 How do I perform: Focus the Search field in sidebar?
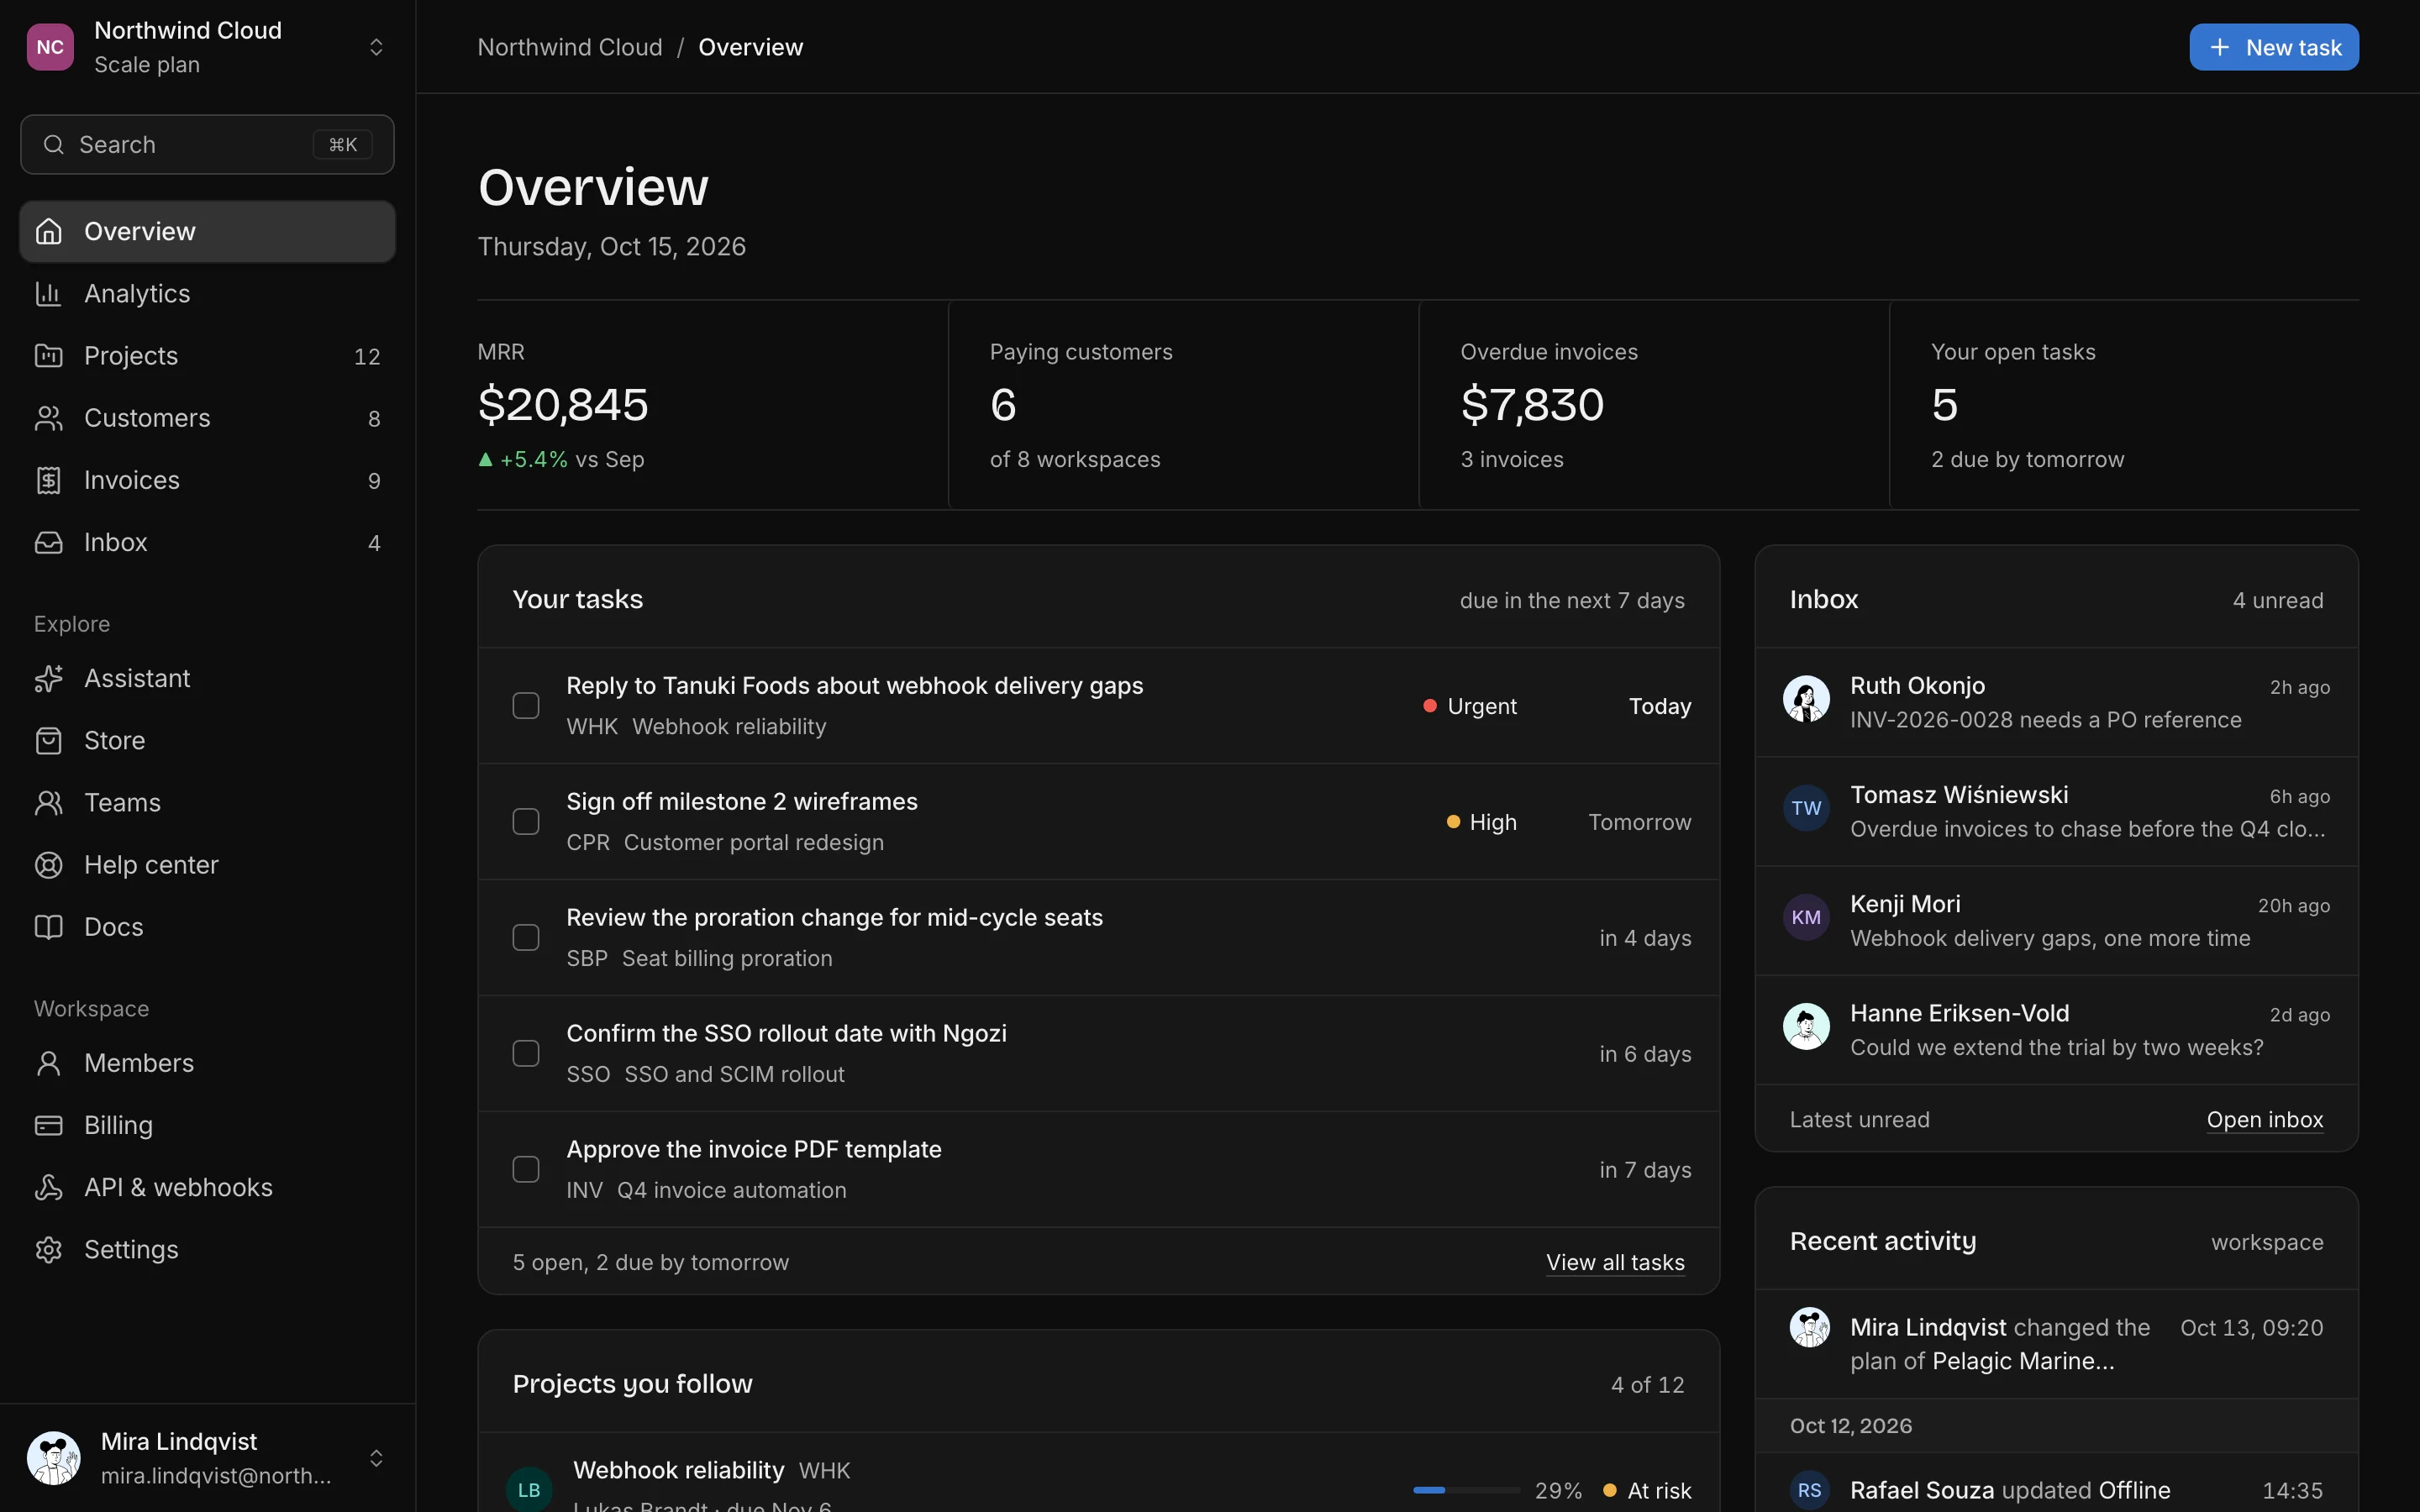point(207,144)
